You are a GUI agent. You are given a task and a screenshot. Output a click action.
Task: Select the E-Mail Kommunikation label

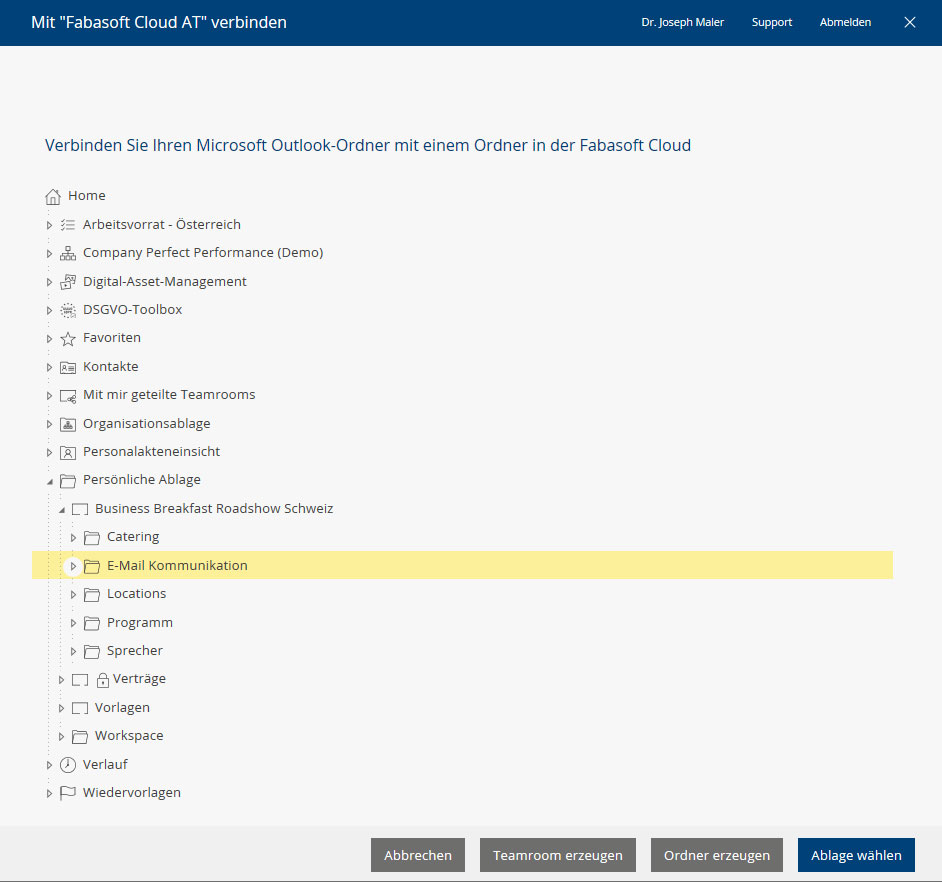click(177, 565)
